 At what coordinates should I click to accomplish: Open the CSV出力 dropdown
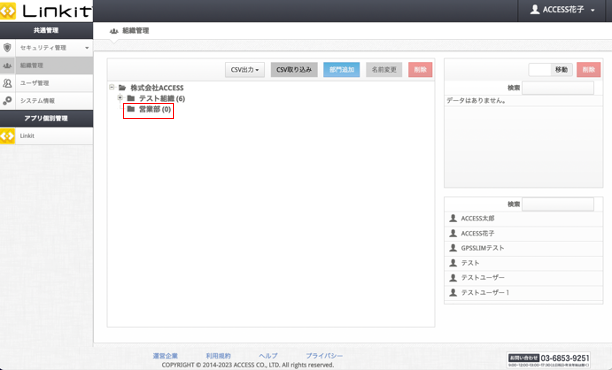(x=245, y=70)
